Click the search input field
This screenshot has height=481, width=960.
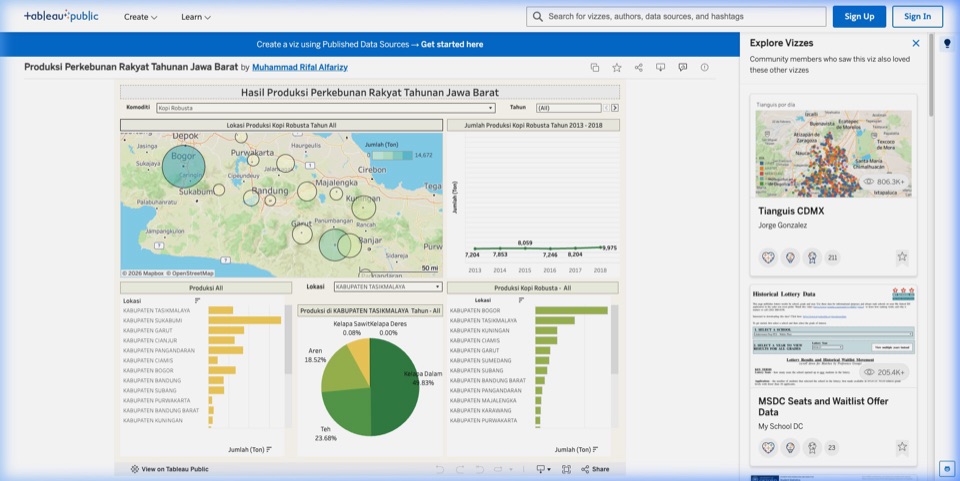pos(676,17)
